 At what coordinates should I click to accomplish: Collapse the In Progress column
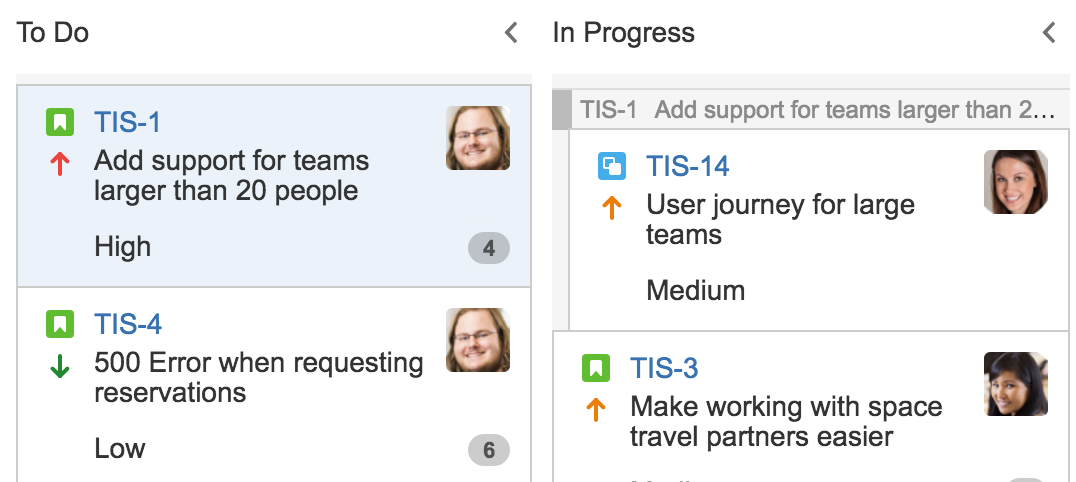(x=1049, y=32)
